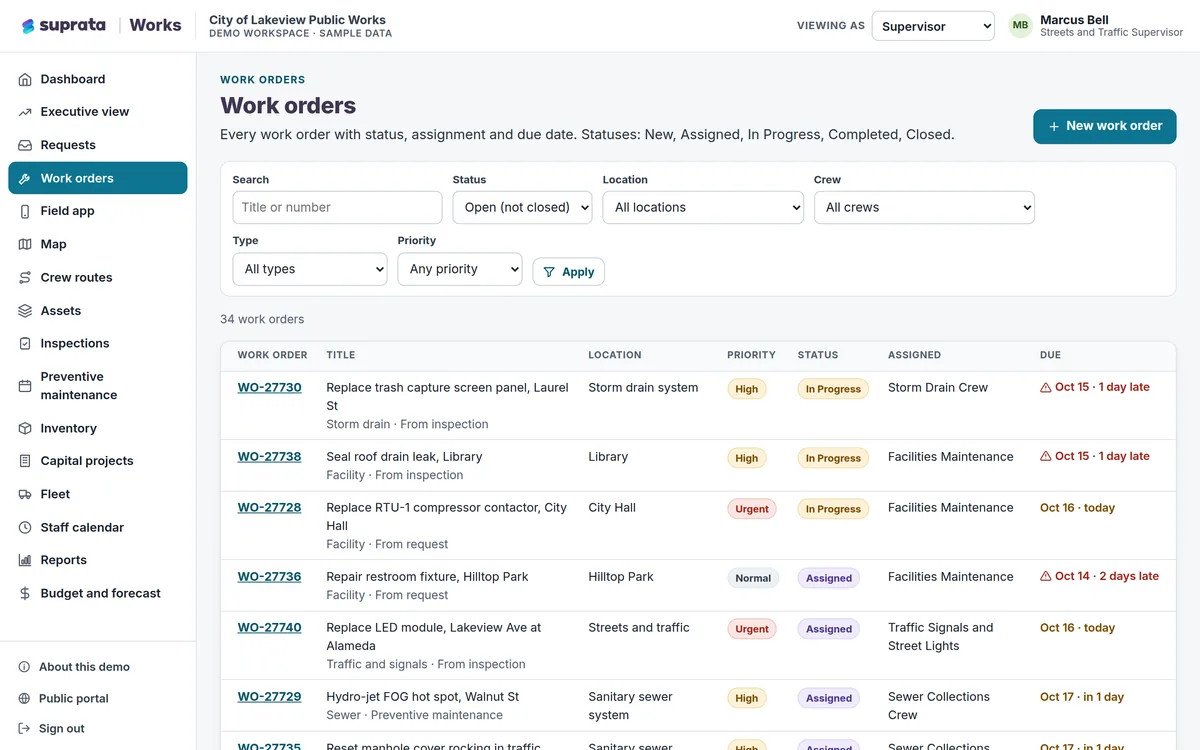This screenshot has width=1200, height=750.
Task: Click the Due column header
Action: (1050, 355)
